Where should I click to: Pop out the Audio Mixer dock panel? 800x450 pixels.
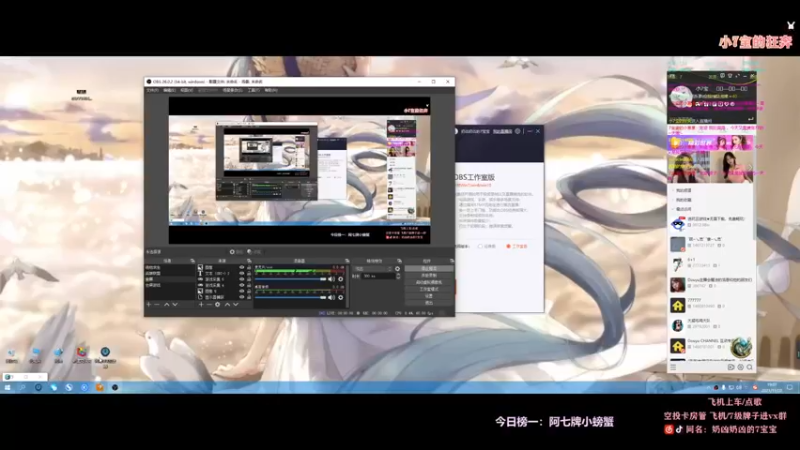347,261
